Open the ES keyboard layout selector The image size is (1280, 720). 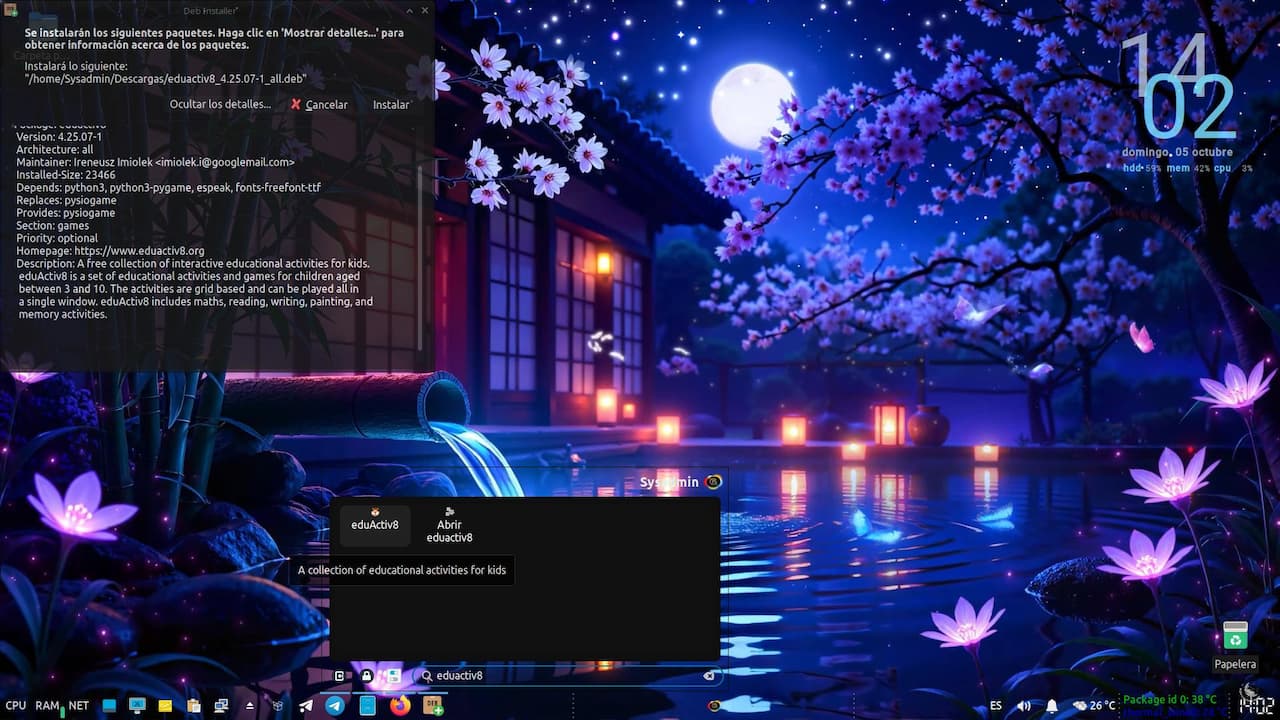(x=995, y=706)
